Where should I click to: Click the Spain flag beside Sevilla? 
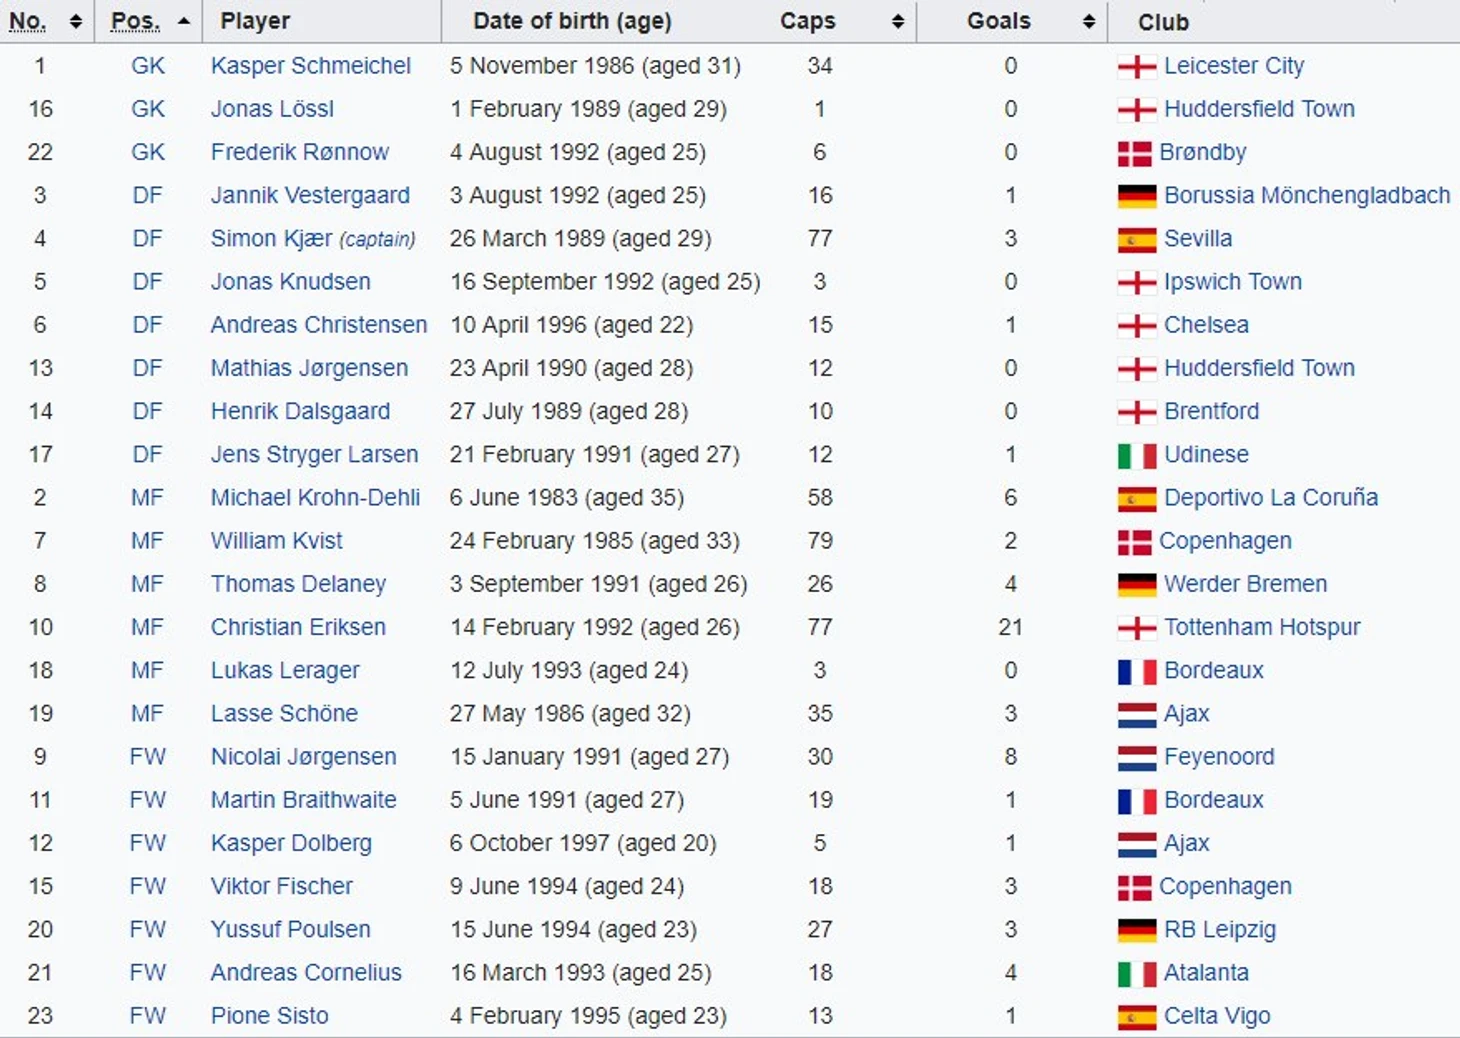pos(1137,239)
